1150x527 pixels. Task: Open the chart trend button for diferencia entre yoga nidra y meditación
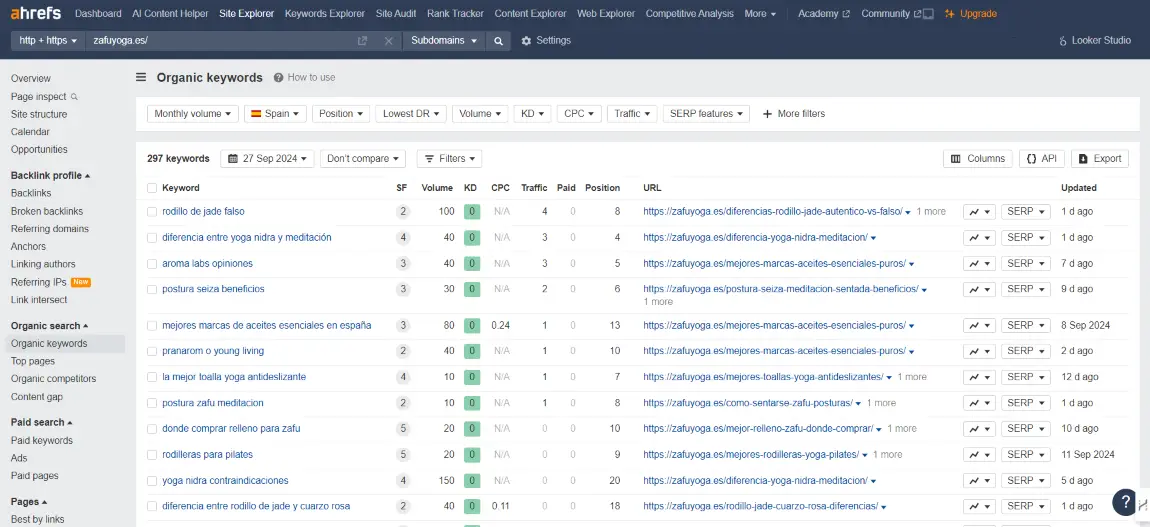(x=979, y=237)
